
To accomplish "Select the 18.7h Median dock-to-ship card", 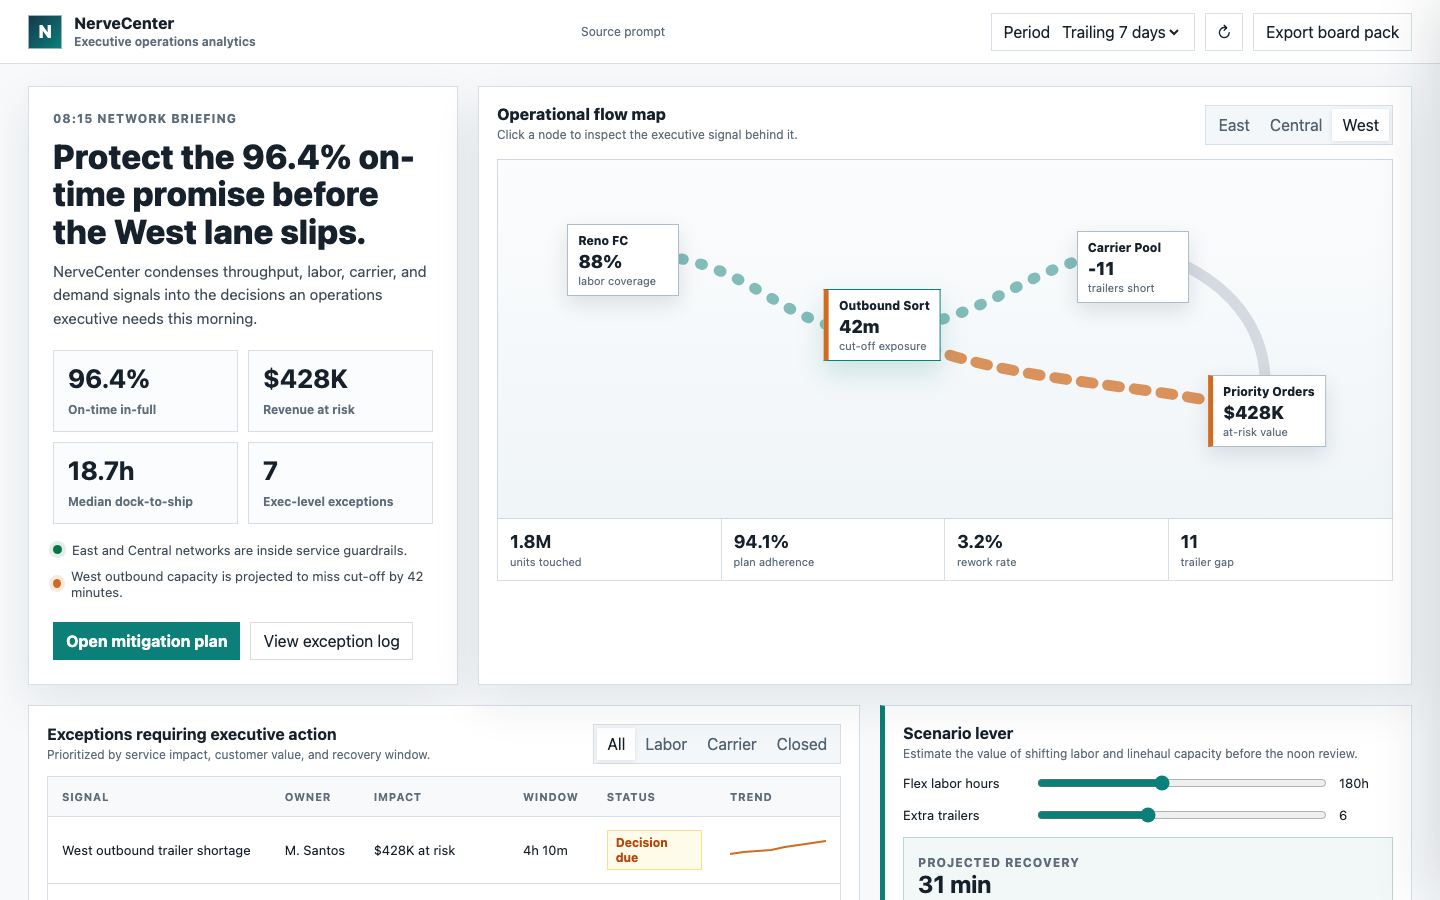I will 145,483.
